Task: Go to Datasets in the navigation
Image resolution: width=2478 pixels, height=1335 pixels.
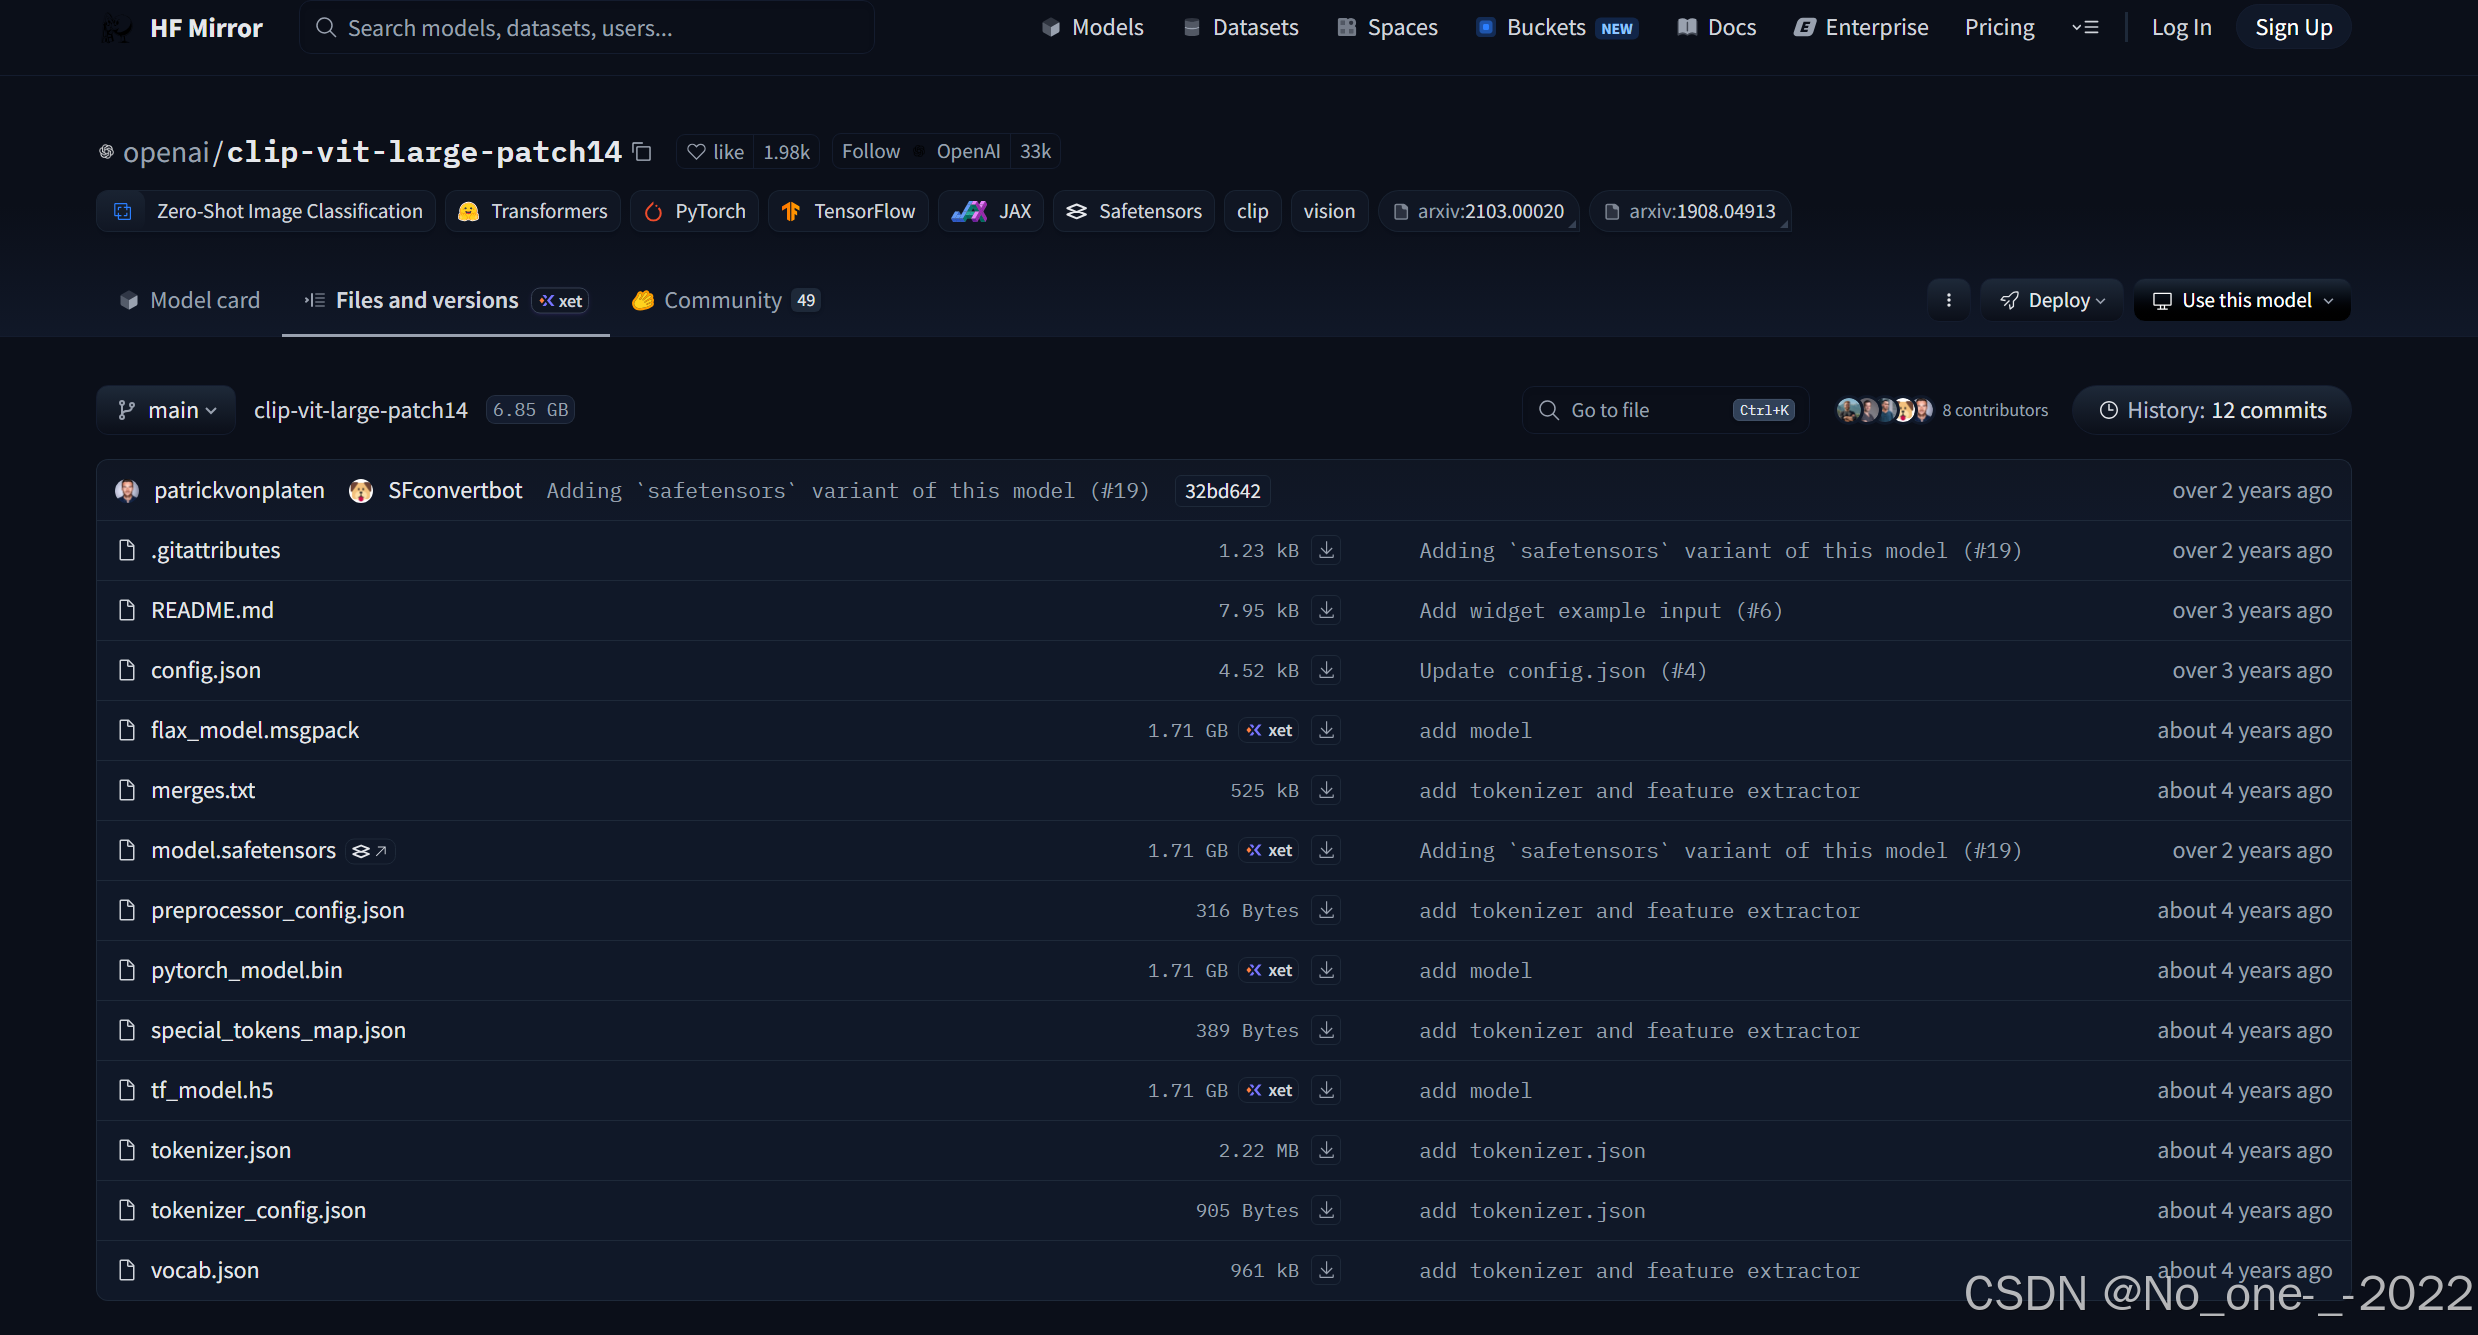Action: [1241, 28]
